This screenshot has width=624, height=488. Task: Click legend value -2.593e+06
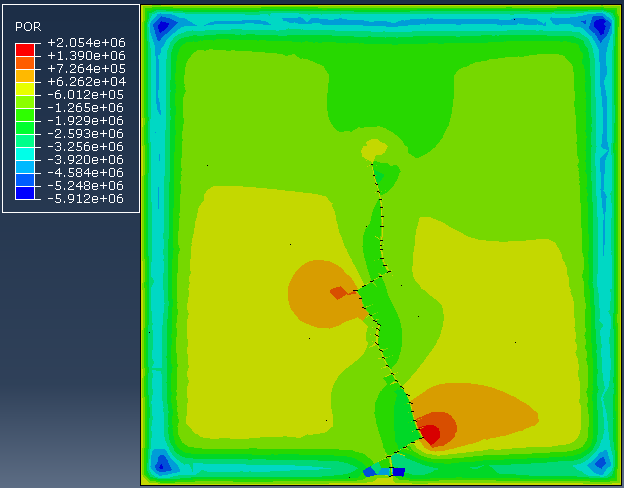85,134
